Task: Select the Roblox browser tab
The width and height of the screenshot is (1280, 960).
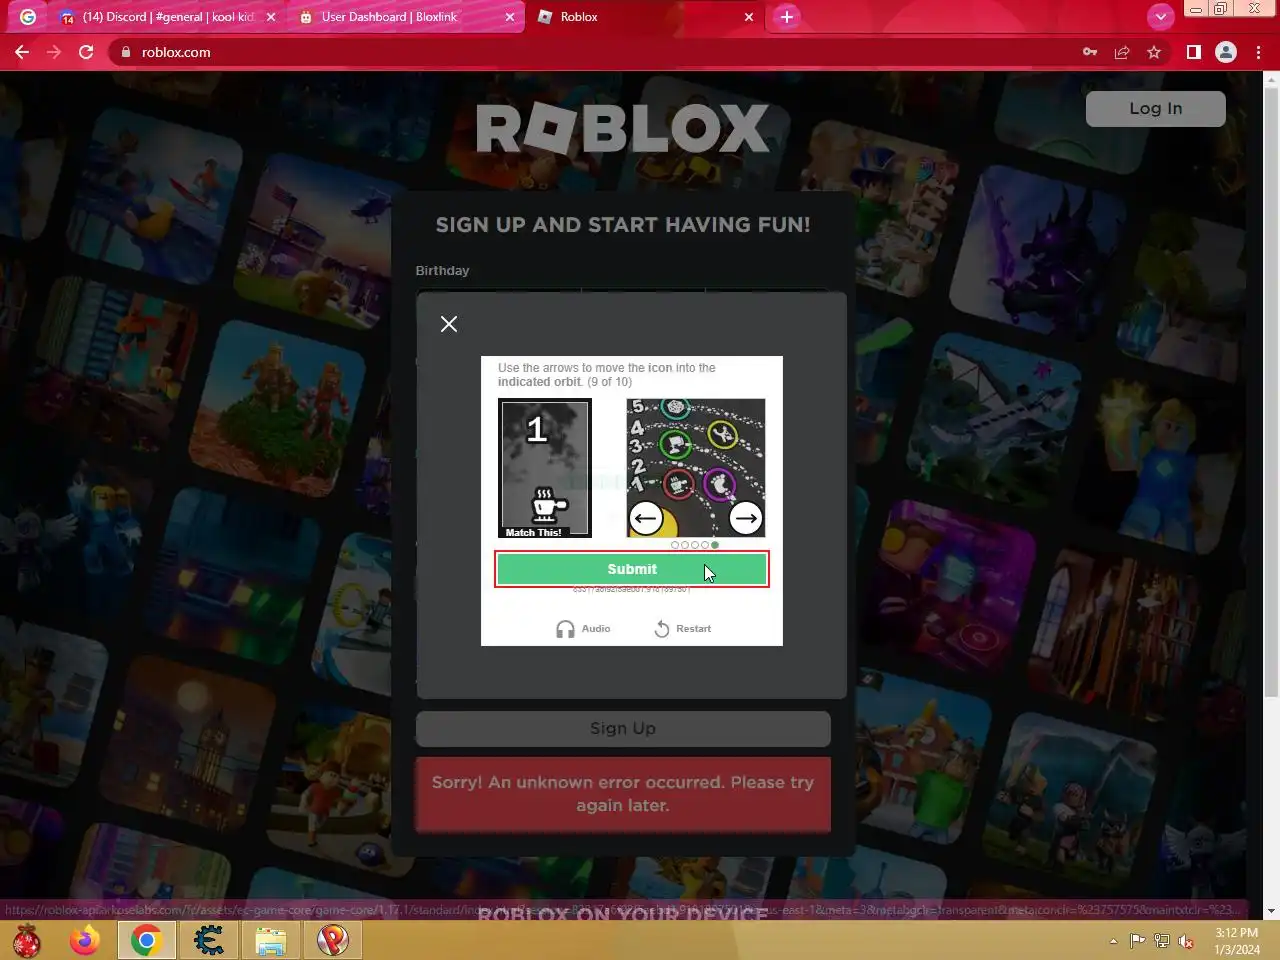Action: click(645, 17)
